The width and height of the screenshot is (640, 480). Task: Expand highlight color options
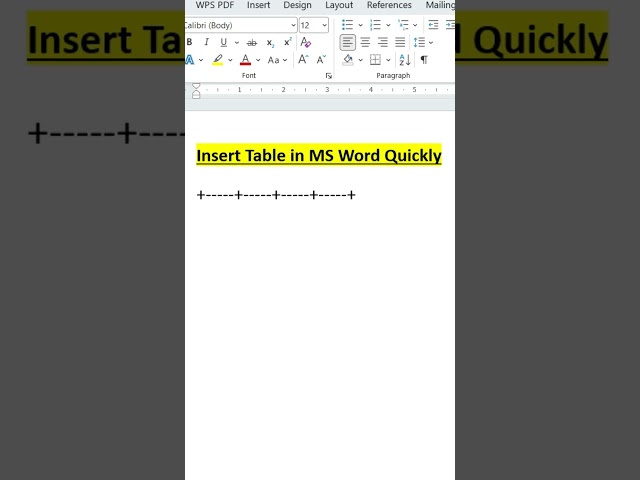230,60
